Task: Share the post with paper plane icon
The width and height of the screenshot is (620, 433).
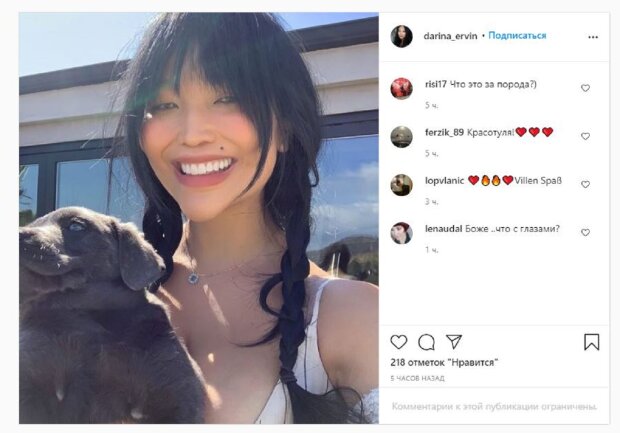Action: click(x=454, y=342)
